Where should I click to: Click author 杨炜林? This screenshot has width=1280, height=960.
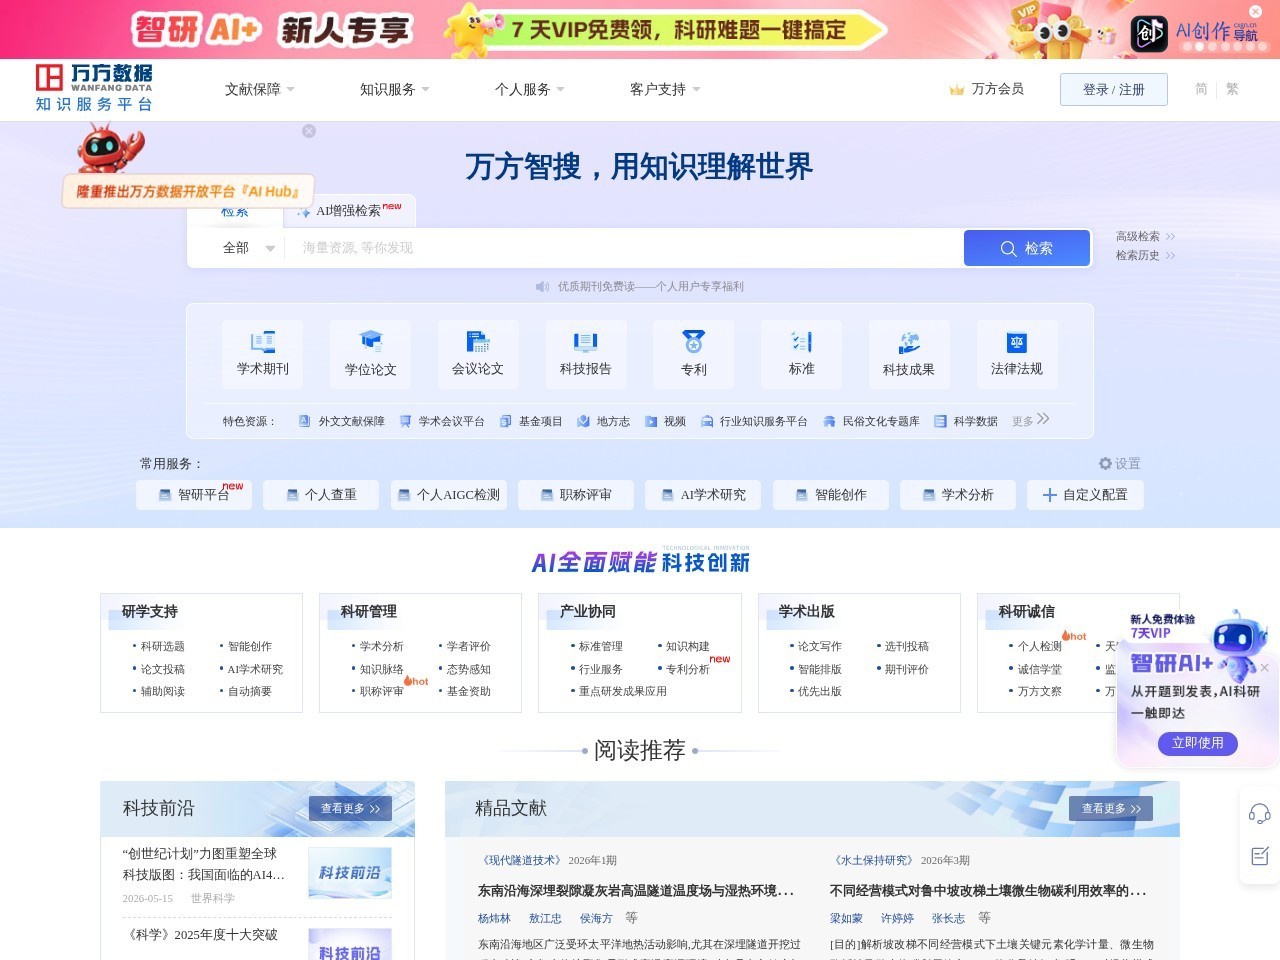pos(494,918)
